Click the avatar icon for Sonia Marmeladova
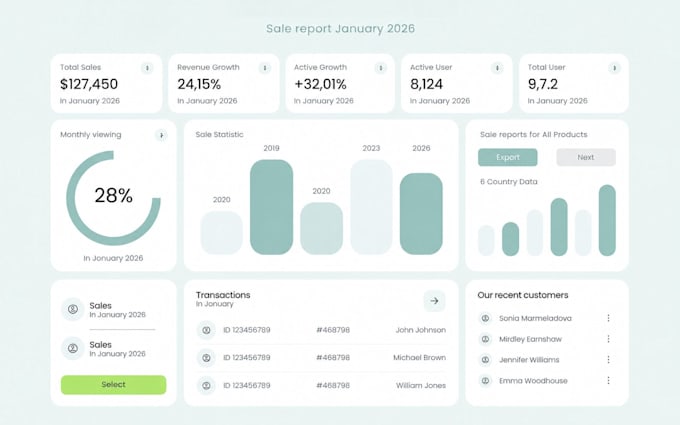Viewport: 680px width, 425px height. click(x=485, y=318)
